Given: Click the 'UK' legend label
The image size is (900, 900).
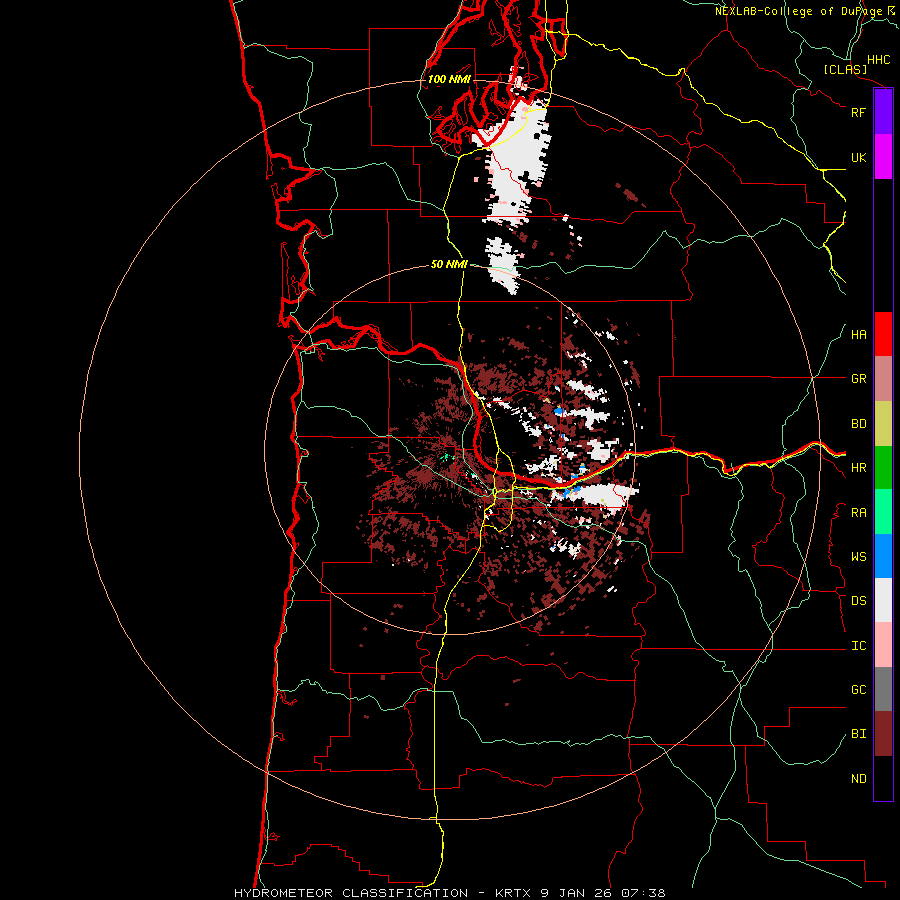Looking at the screenshot, I should pyautogui.click(x=858, y=157).
